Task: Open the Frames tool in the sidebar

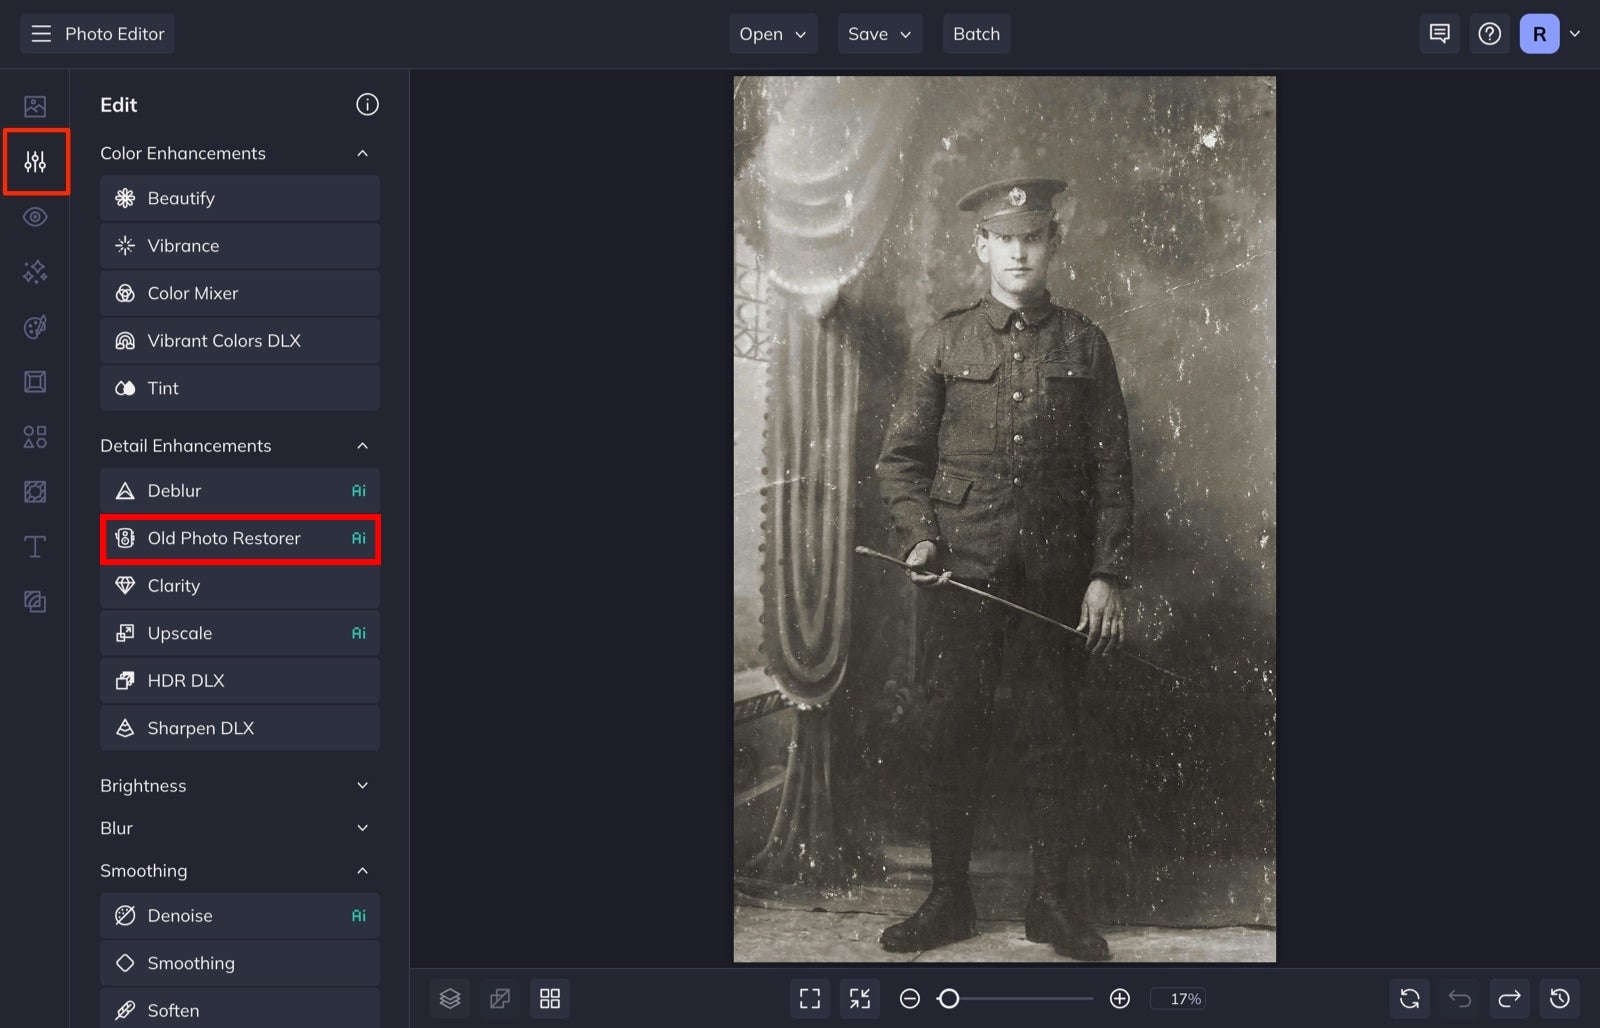Action: [36, 381]
